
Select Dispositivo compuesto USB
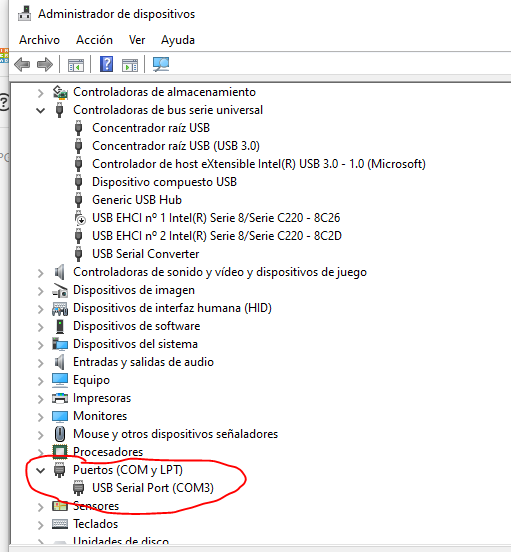point(164,182)
